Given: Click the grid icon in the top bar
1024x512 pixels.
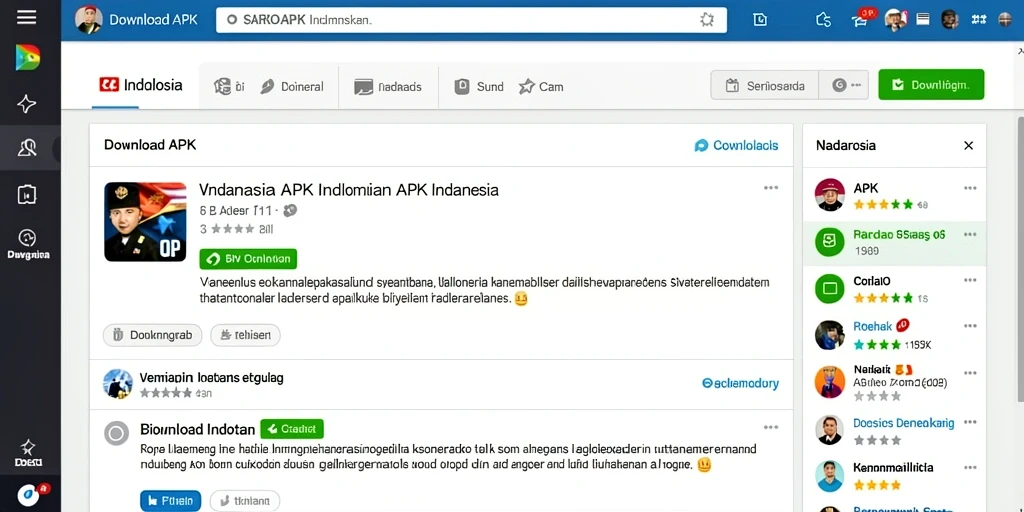Looking at the screenshot, I should (x=978, y=20).
